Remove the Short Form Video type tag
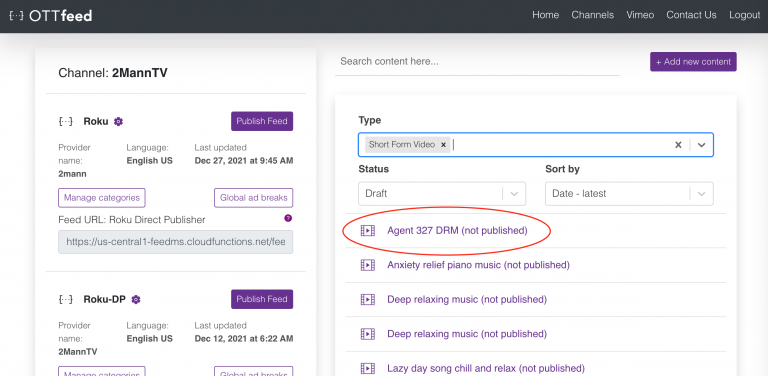768x376 pixels. 443,144
